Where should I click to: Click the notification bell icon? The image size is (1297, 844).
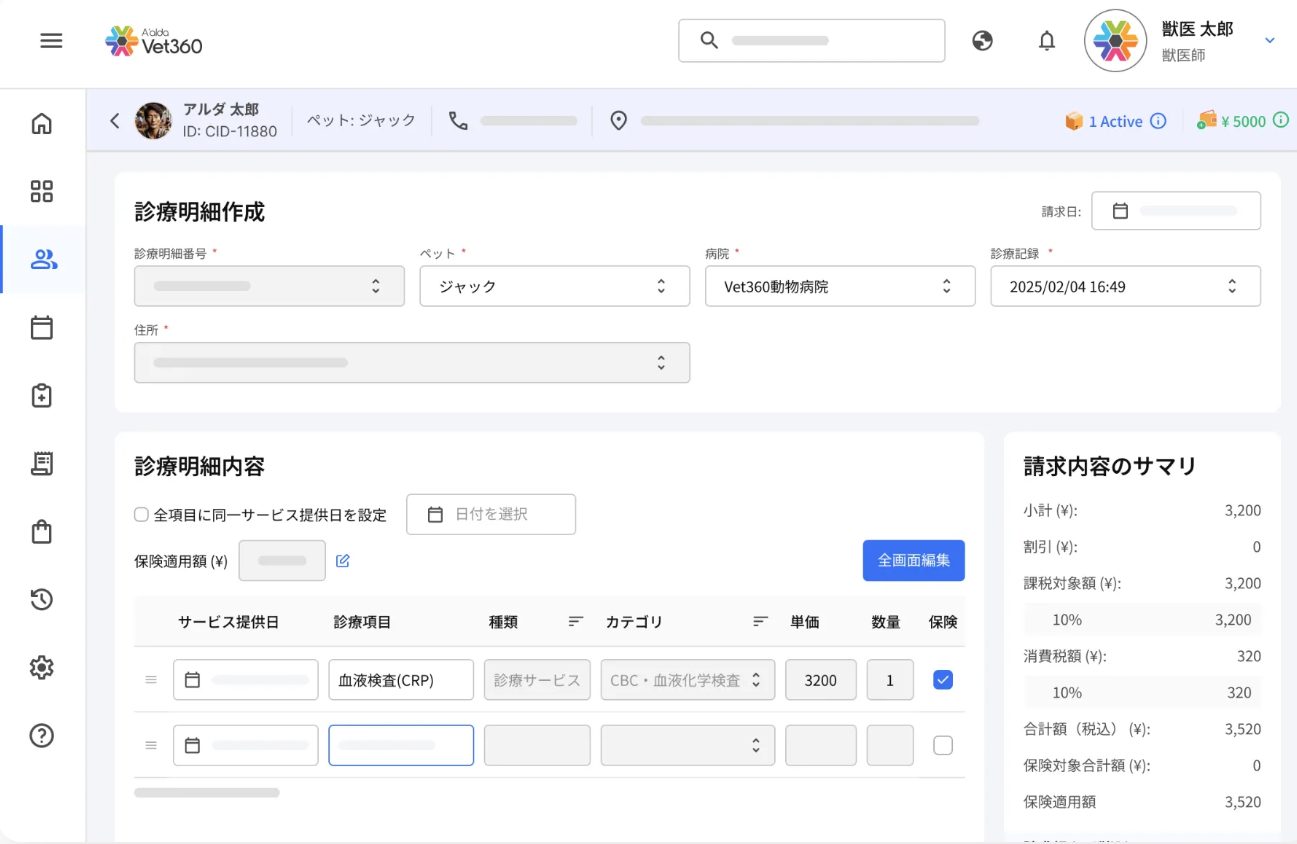pyautogui.click(x=1046, y=41)
